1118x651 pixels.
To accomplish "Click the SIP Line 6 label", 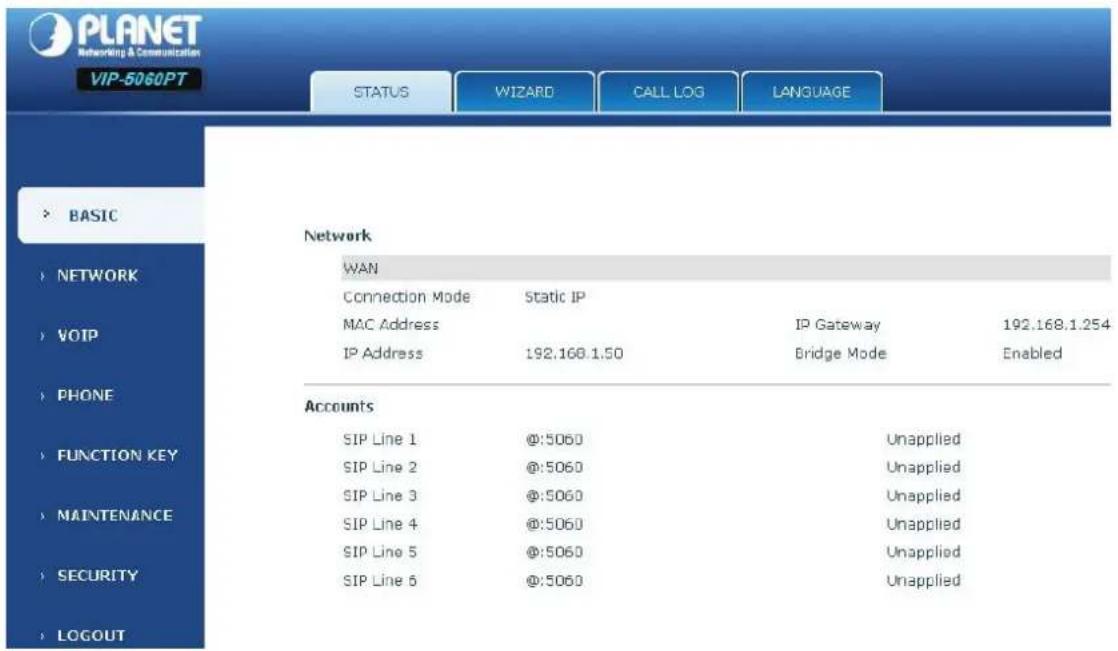I will (379, 580).
